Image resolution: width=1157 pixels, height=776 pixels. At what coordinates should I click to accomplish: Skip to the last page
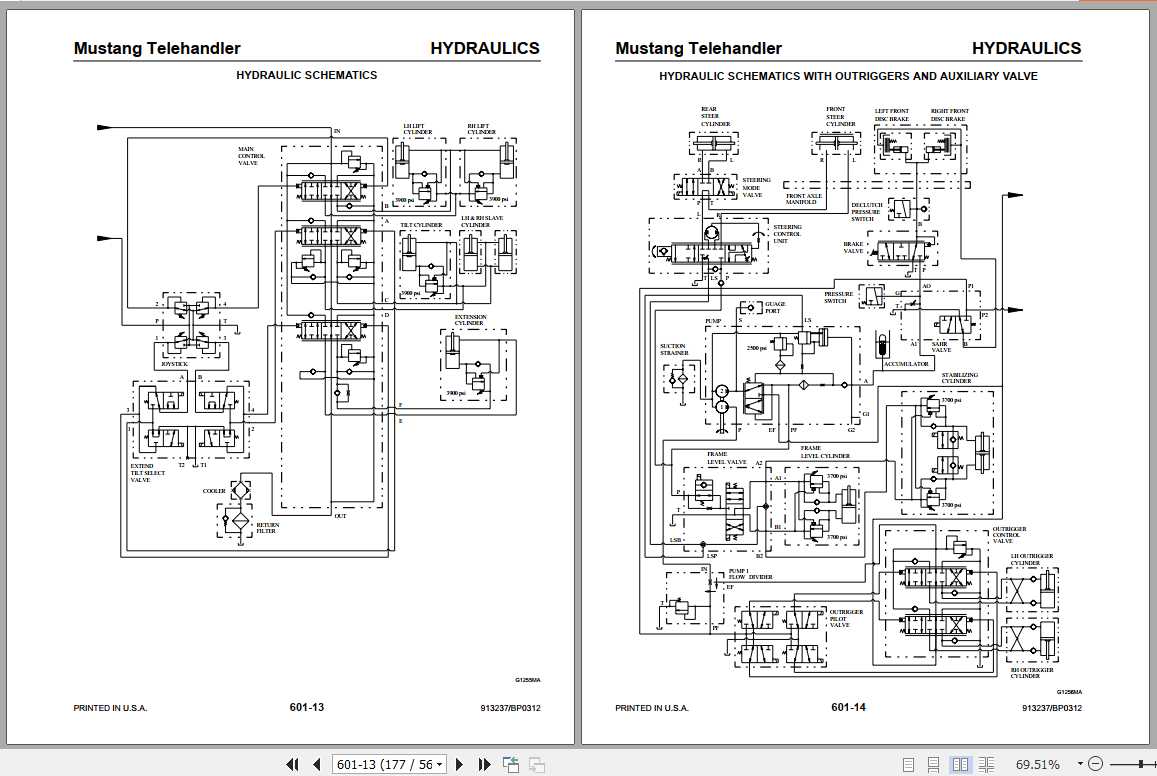[x=485, y=763]
